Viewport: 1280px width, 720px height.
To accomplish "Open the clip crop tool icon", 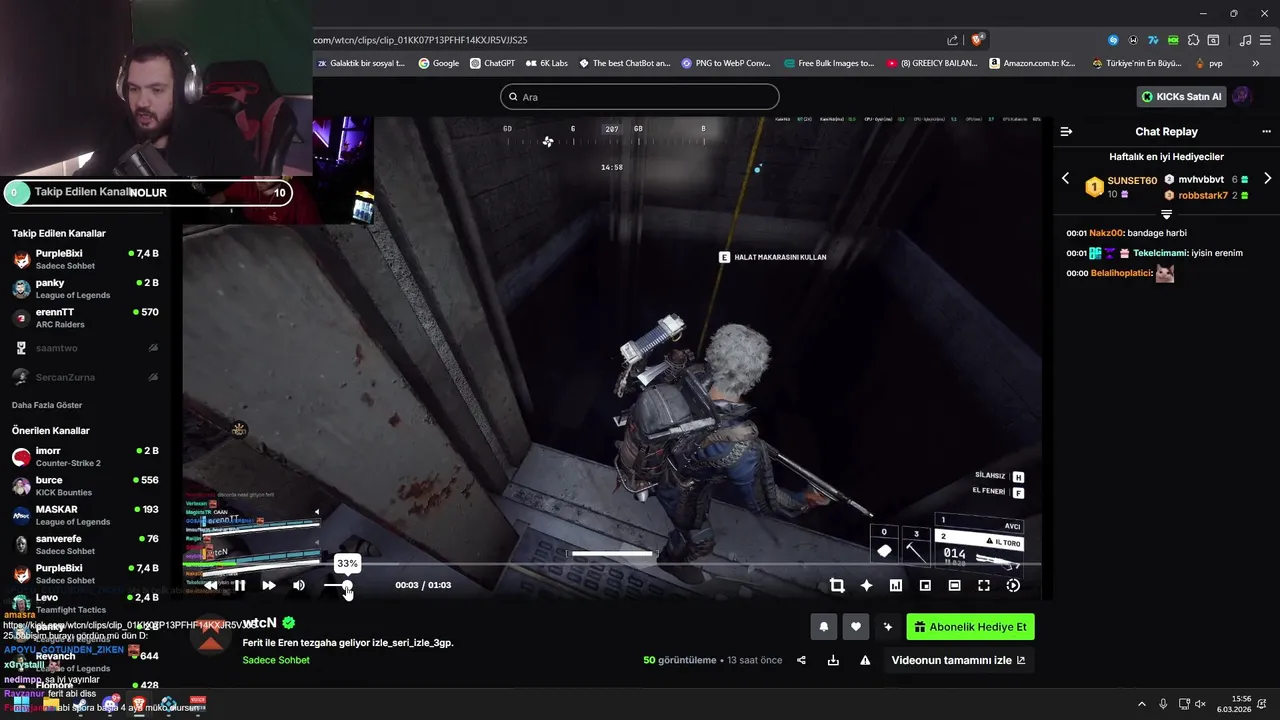I will 837,586.
